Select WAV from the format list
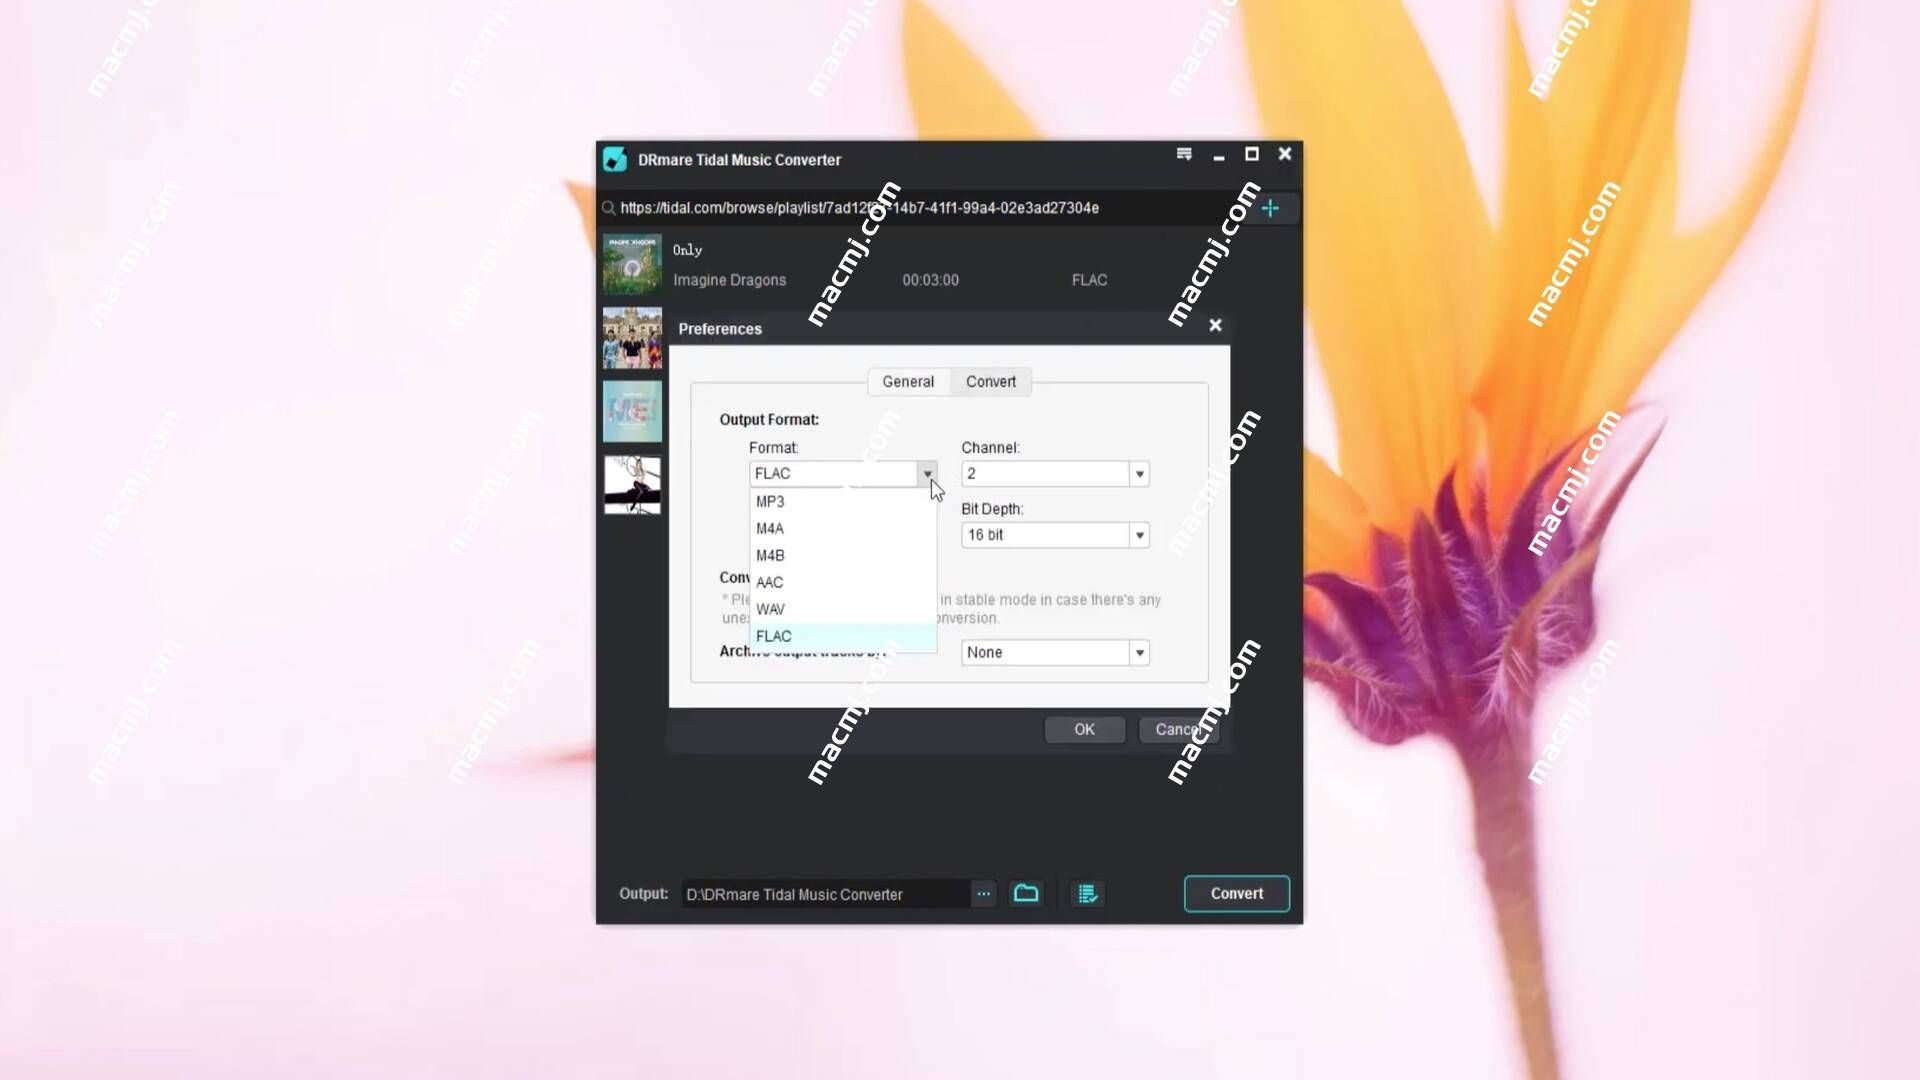This screenshot has width=1920, height=1080. [x=843, y=610]
